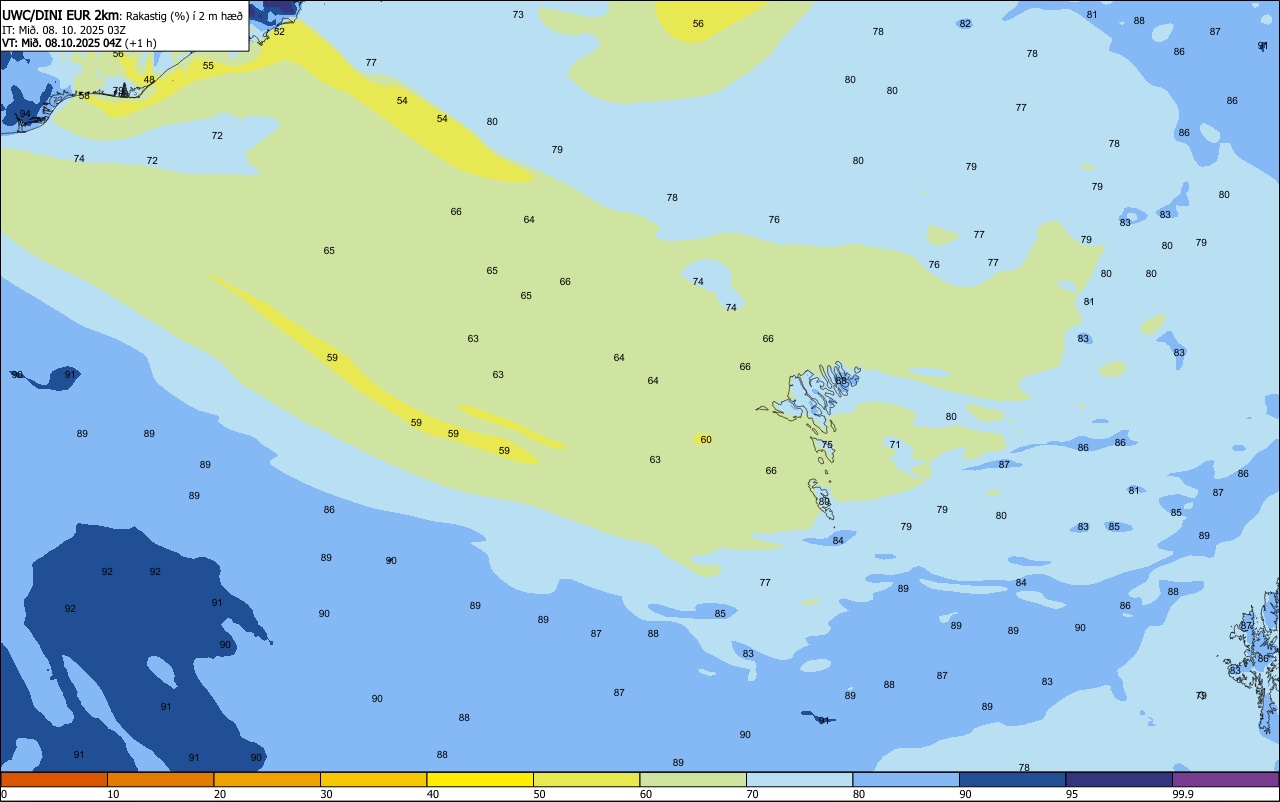Screen dimensions: 1280x802
Task: Click the dark orange 0–10 legend swatch
Action: tap(54, 779)
